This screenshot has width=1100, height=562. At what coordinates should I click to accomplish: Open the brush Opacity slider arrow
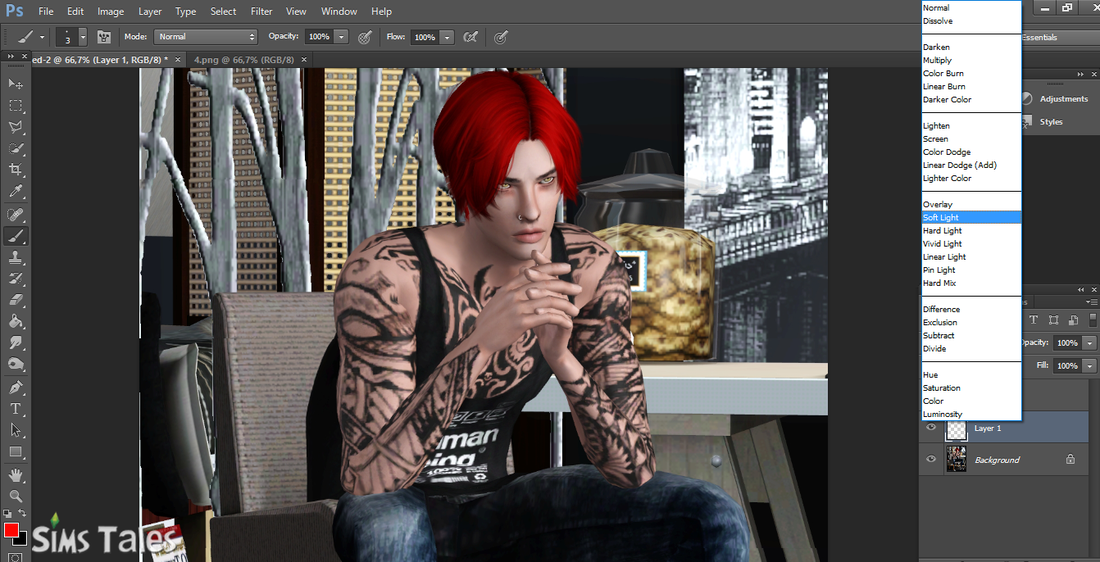tap(341, 37)
